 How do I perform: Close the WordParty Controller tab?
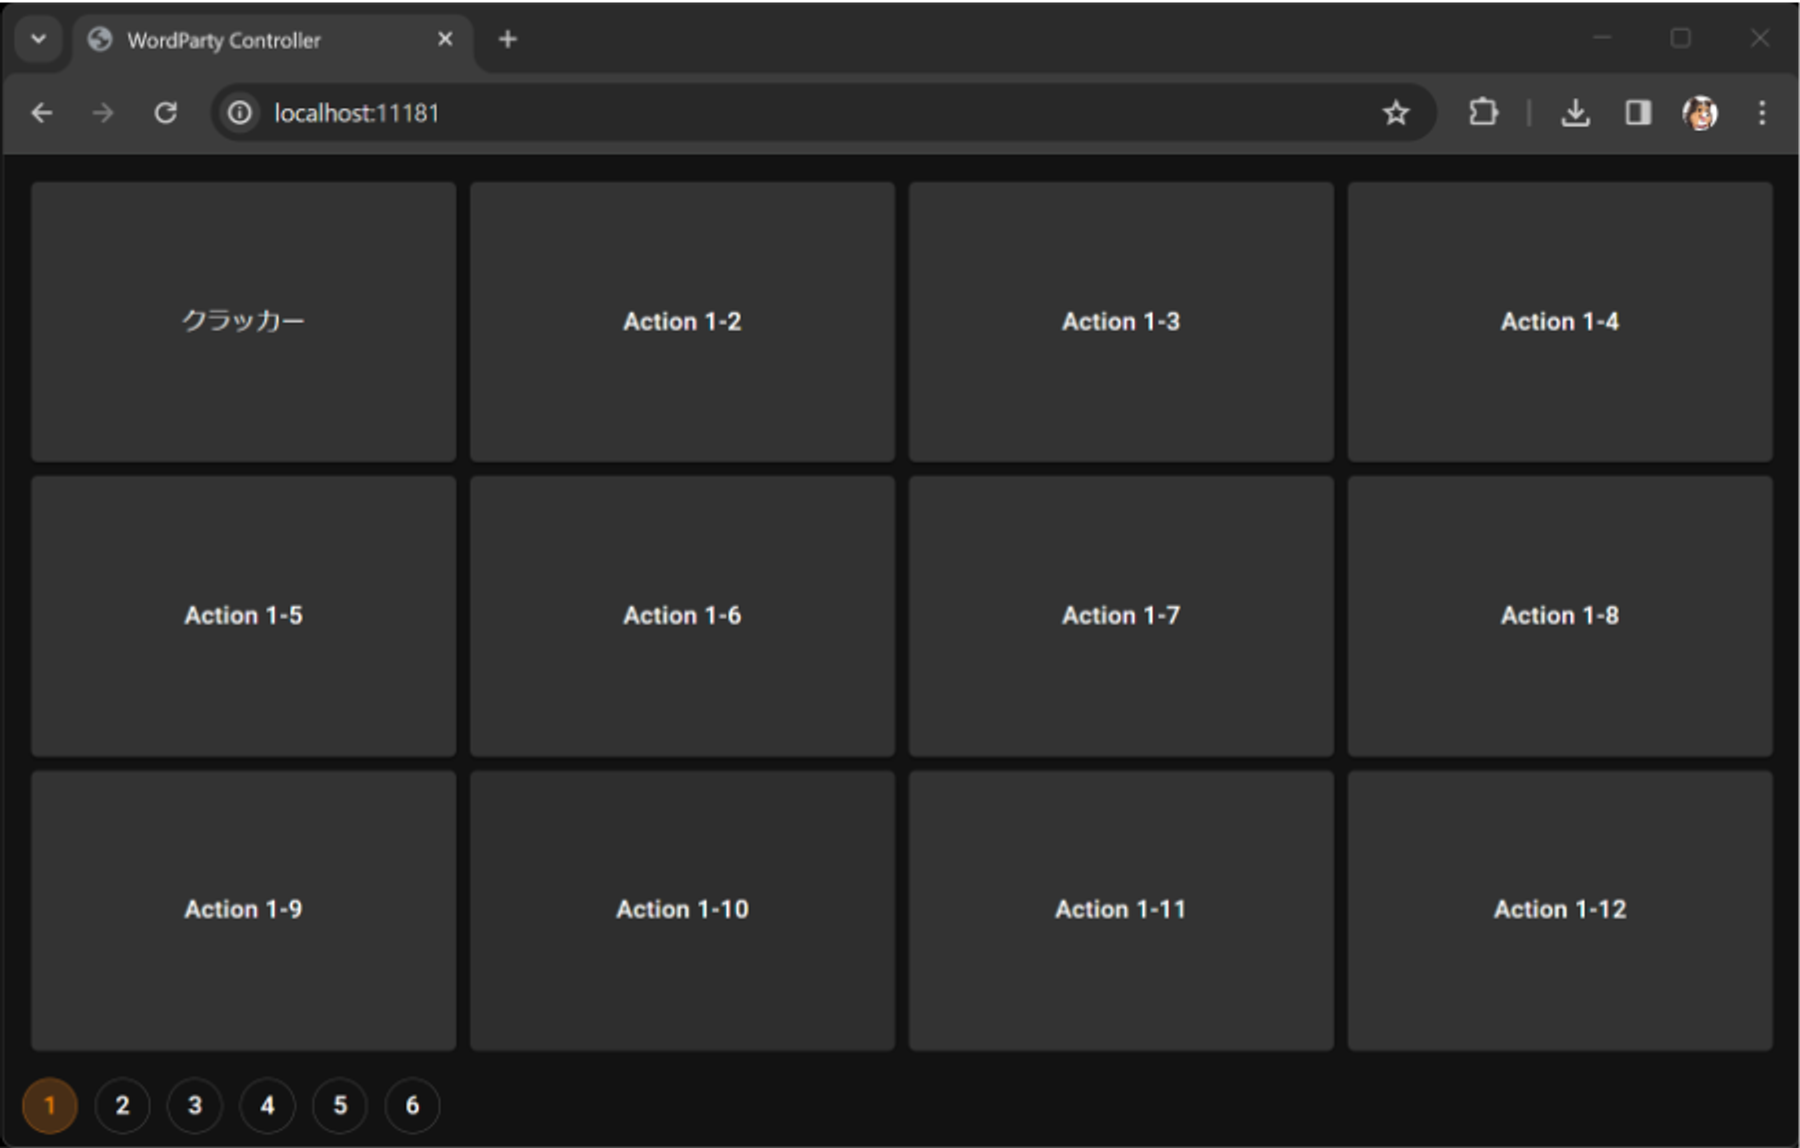[445, 40]
